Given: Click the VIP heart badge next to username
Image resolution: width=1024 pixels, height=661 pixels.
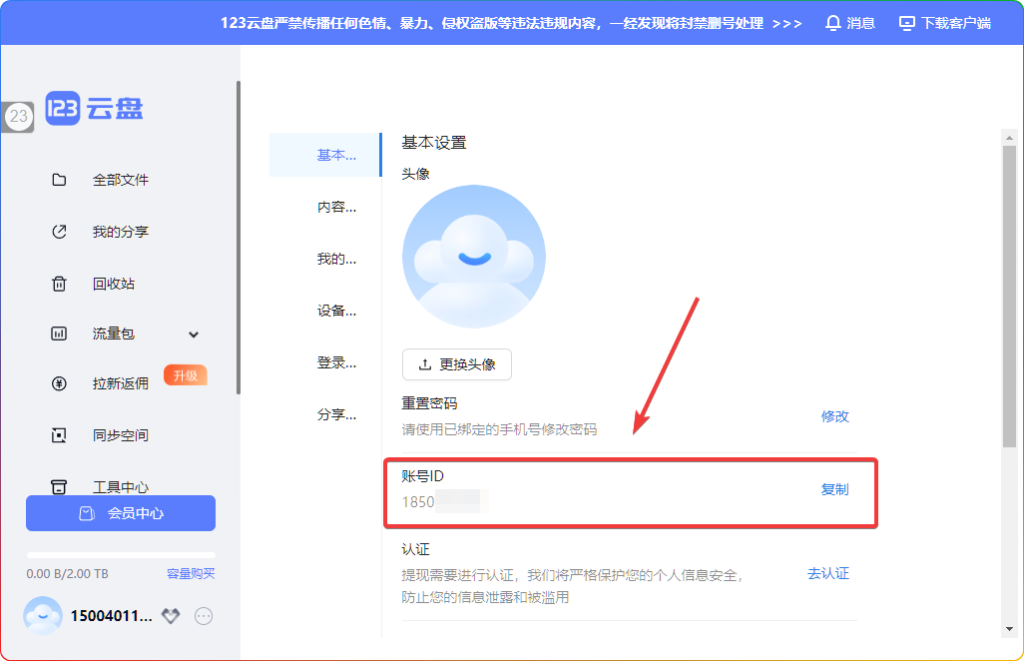Looking at the screenshot, I should (170, 617).
